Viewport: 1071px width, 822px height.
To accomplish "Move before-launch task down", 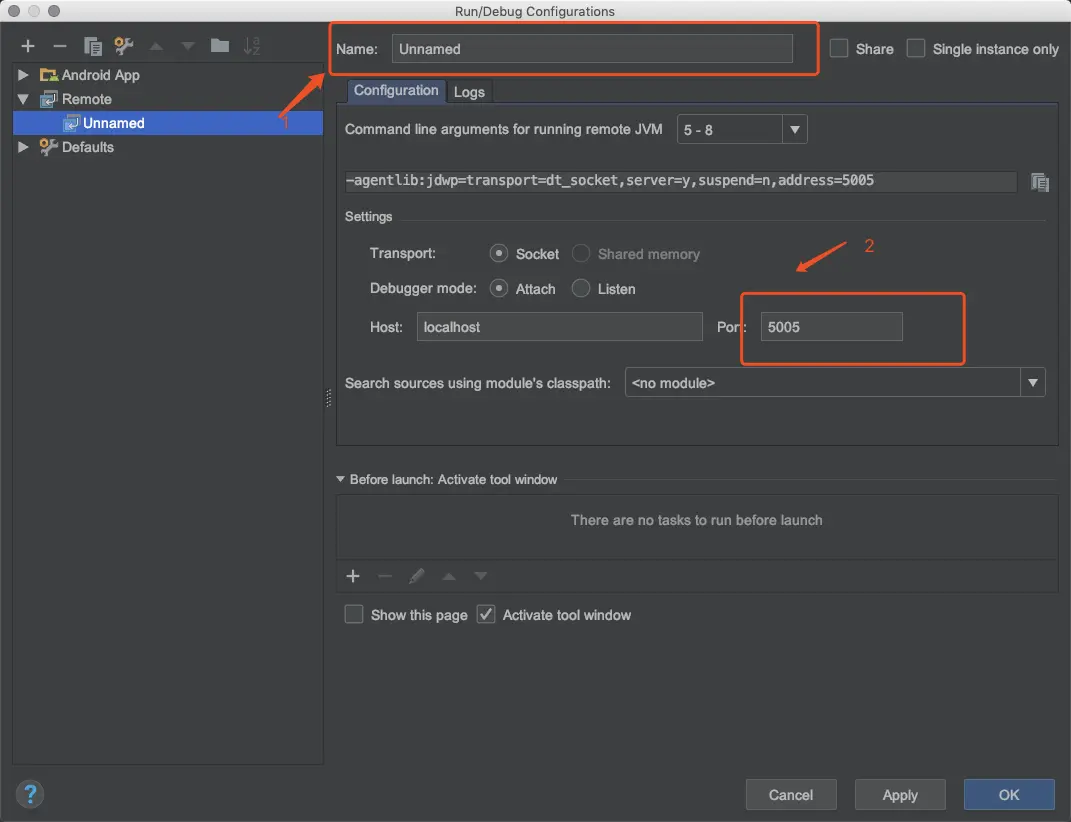I will coord(481,576).
